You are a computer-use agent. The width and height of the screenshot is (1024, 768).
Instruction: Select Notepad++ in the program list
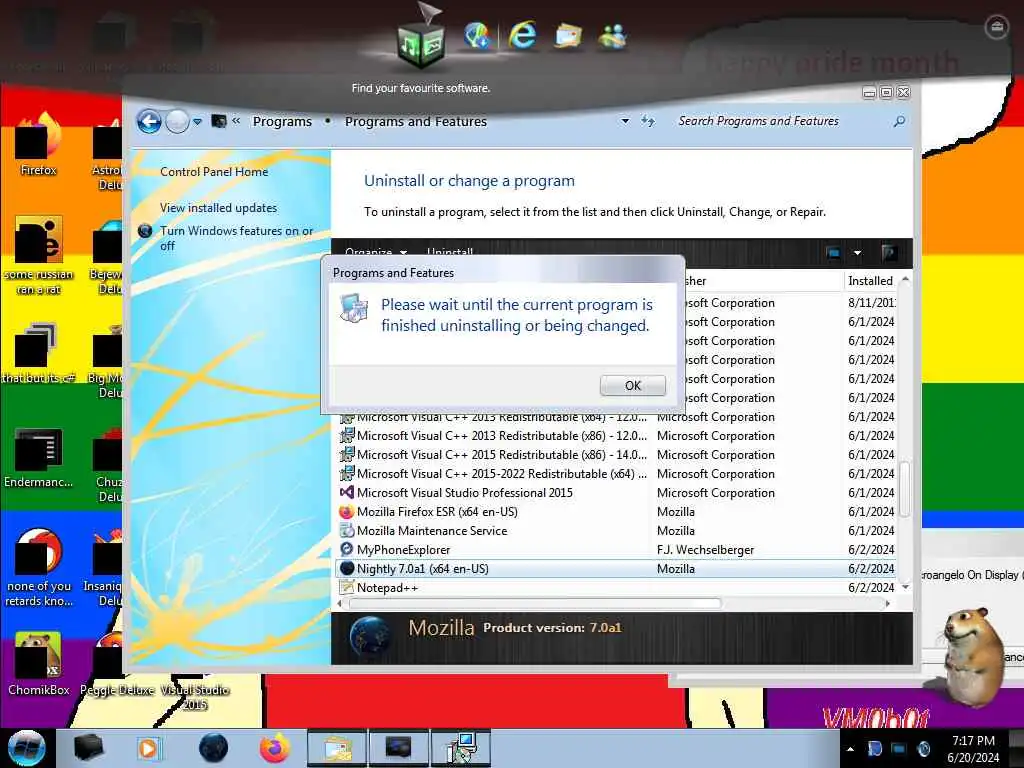click(617, 588)
